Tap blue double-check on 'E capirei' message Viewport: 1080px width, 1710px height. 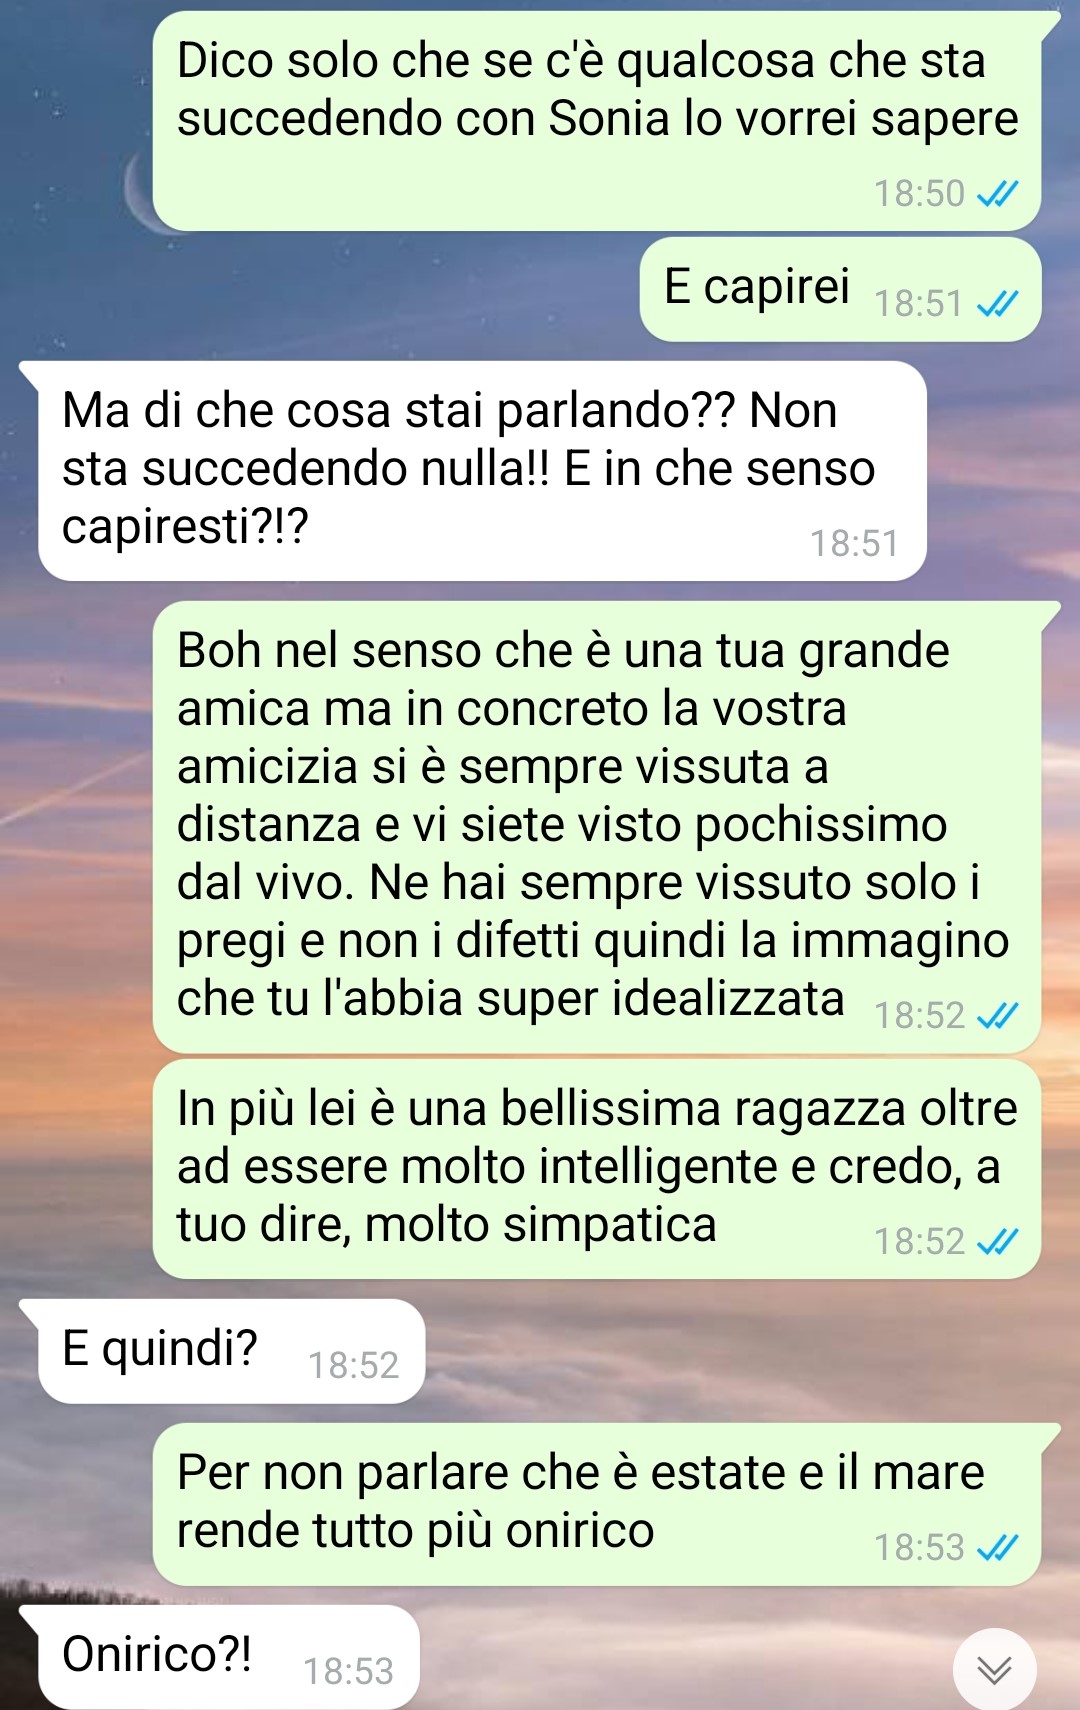[997, 304]
